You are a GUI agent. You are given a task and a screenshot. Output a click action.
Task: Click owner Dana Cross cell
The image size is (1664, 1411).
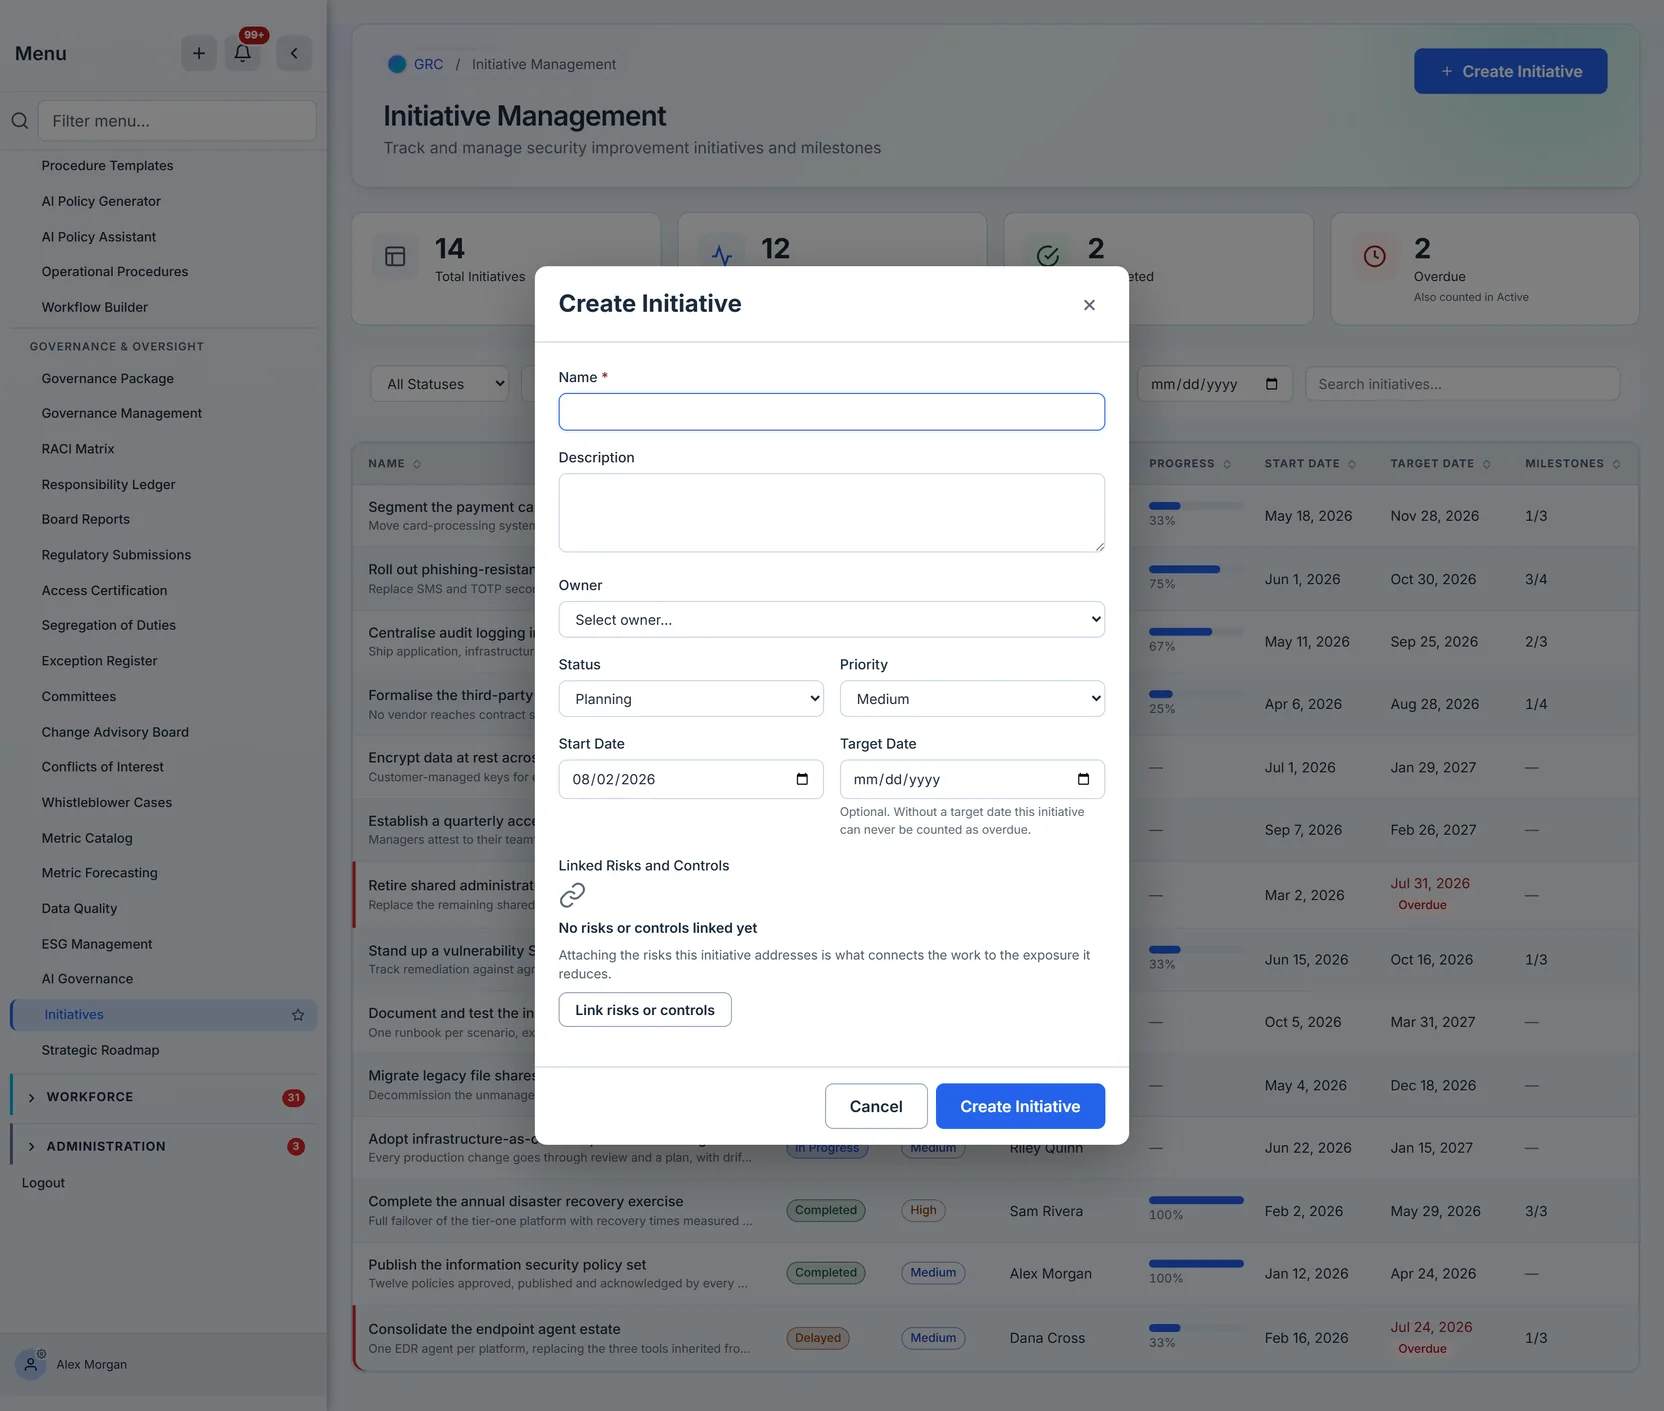pos(1047,1338)
